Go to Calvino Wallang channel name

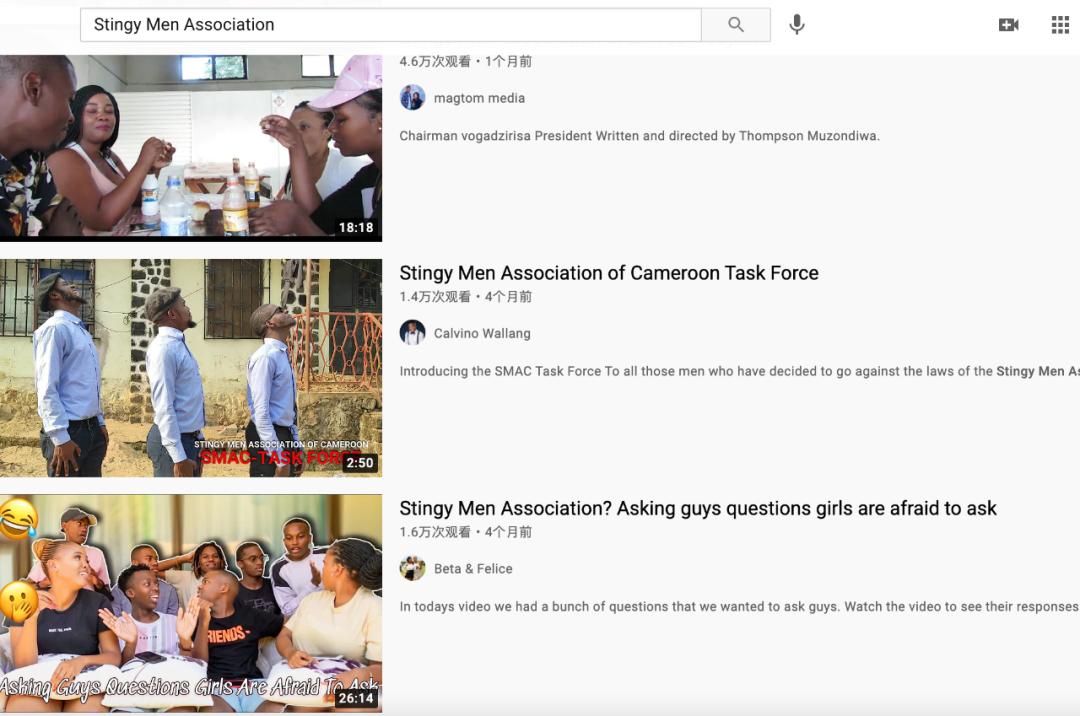click(x=482, y=333)
